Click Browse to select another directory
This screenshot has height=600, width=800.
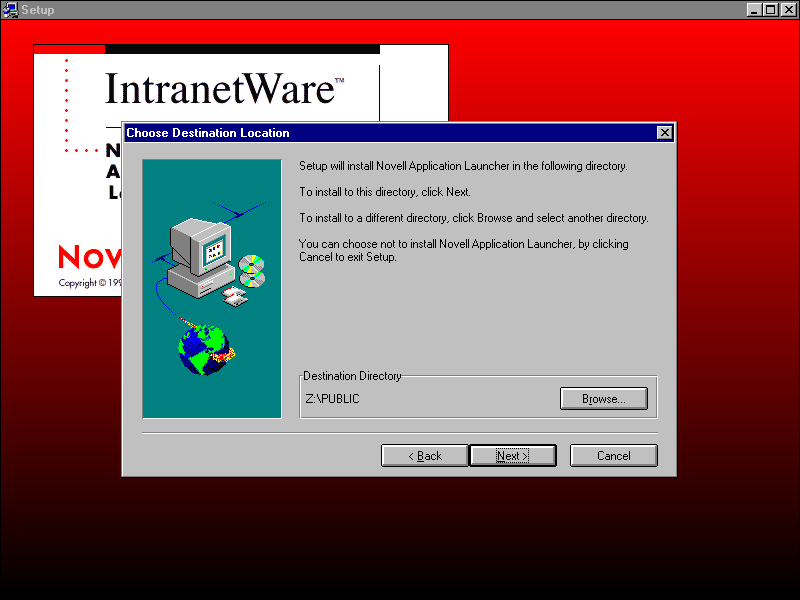604,398
